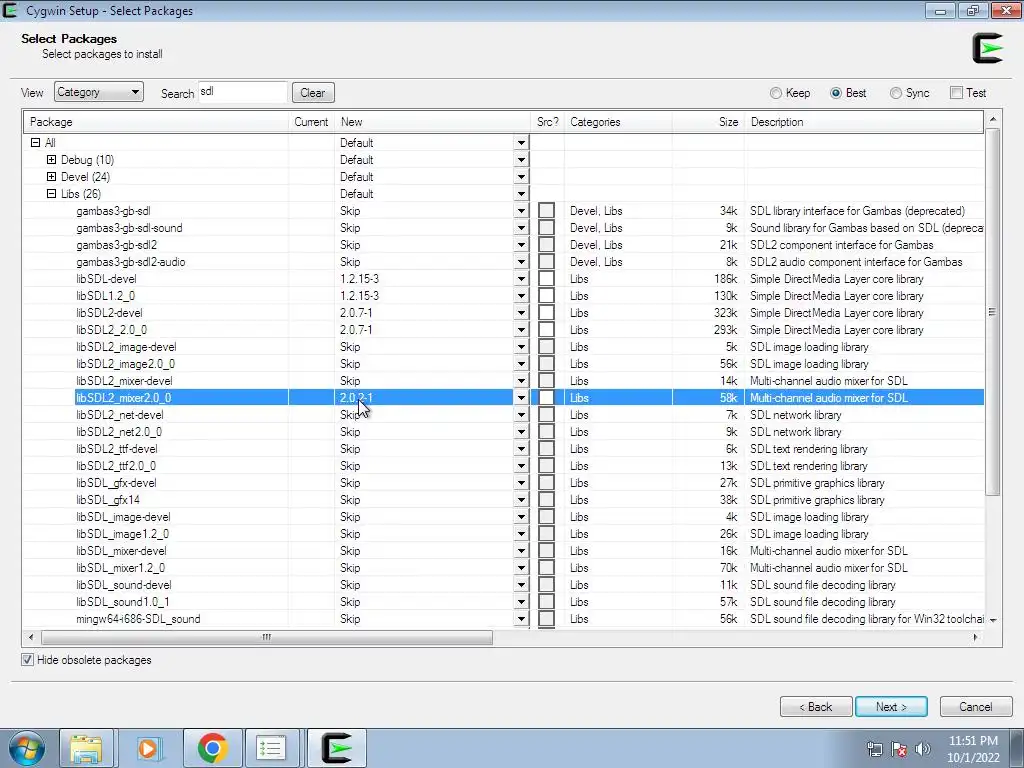Tick the Src checkbox for libSDL2-devel
Screen dimensions: 1024x768
547,313
